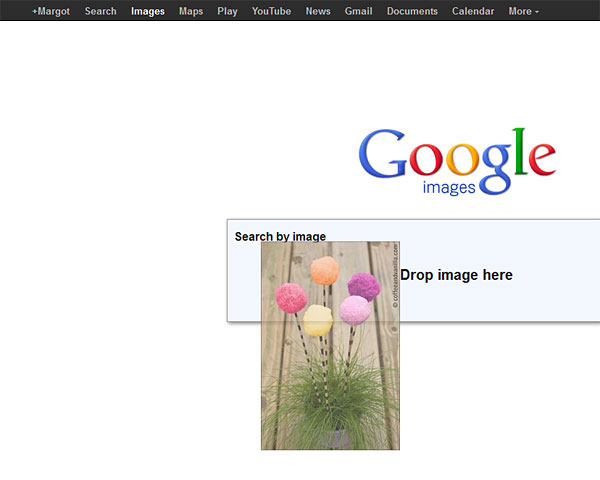This screenshot has width=600, height=480.
Task: Go to Search in top bar
Action: [x=101, y=11]
